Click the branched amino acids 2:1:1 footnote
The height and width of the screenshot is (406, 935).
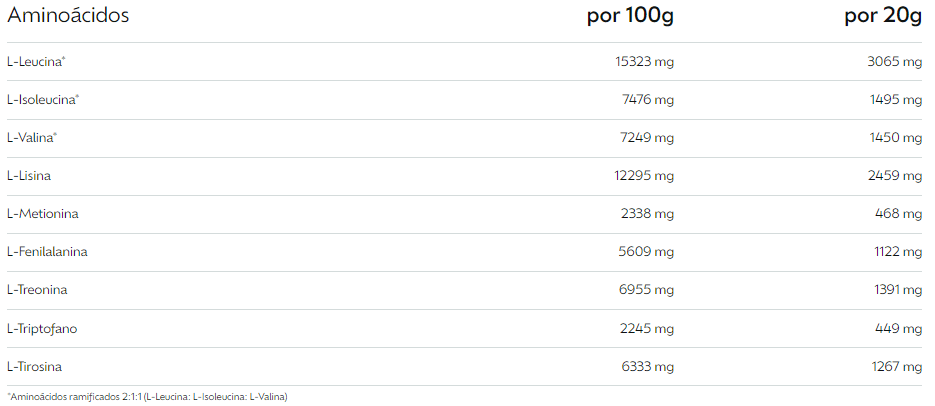[x=147, y=396]
